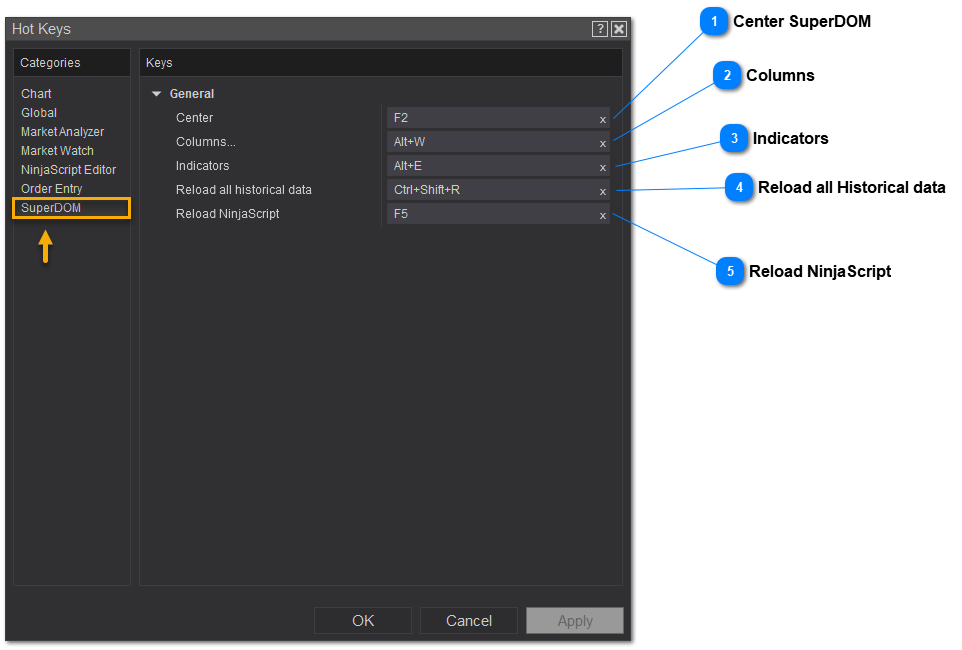Click the Reload all historical data label
The height and width of the screenshot is (650, 962).
pyautogui.click(x=244, y=190)
